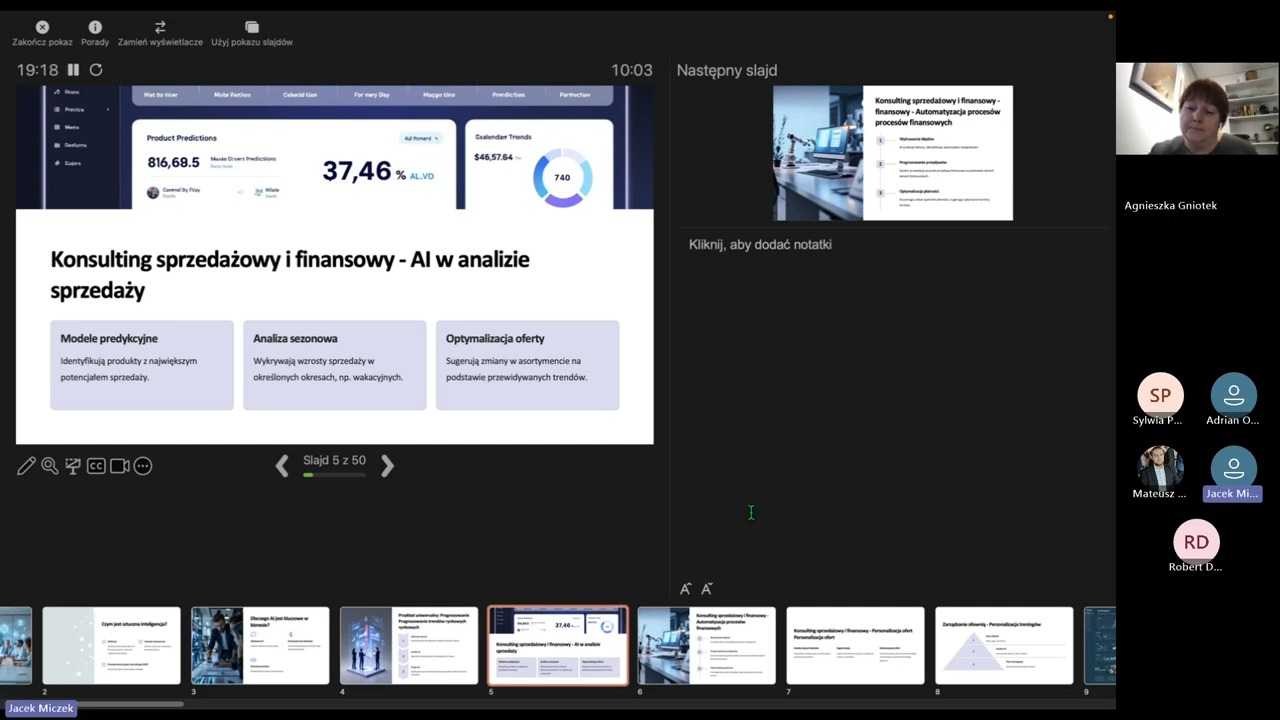This screenshot has width=1280, height=720.
Task: Click Mateusz participant photo avatar
Action: [1160, 468]
